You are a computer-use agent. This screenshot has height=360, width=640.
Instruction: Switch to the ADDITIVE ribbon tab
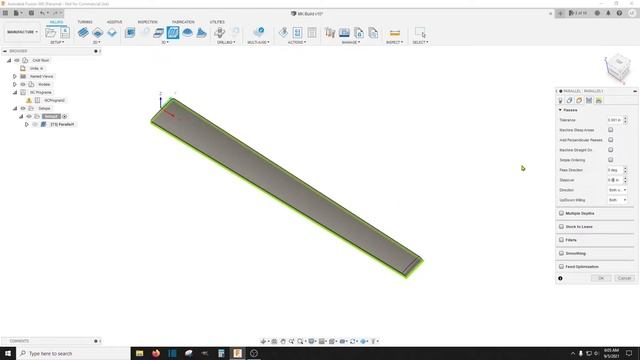tap(114, 22)
